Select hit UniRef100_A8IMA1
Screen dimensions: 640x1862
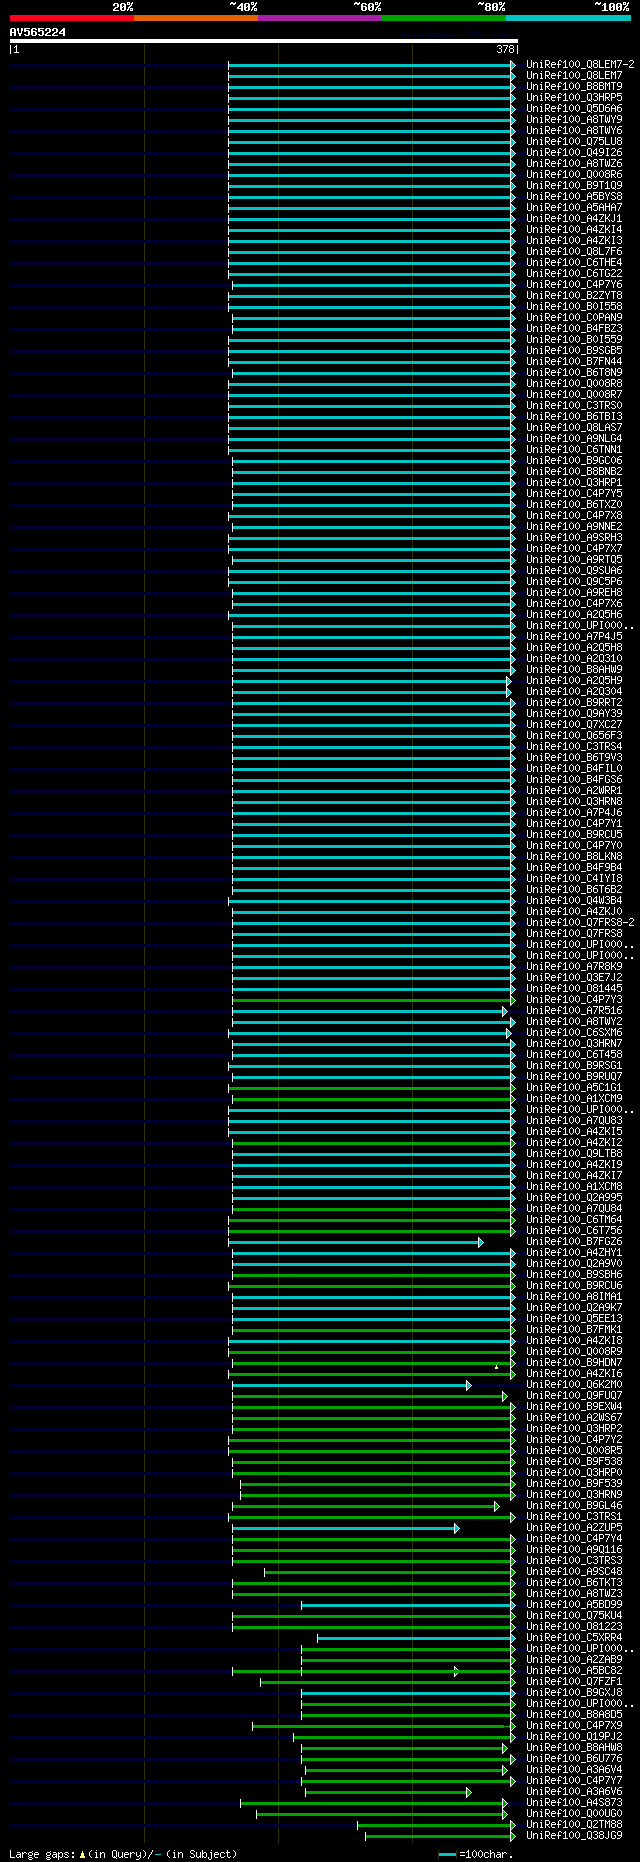click(574, 1296)
